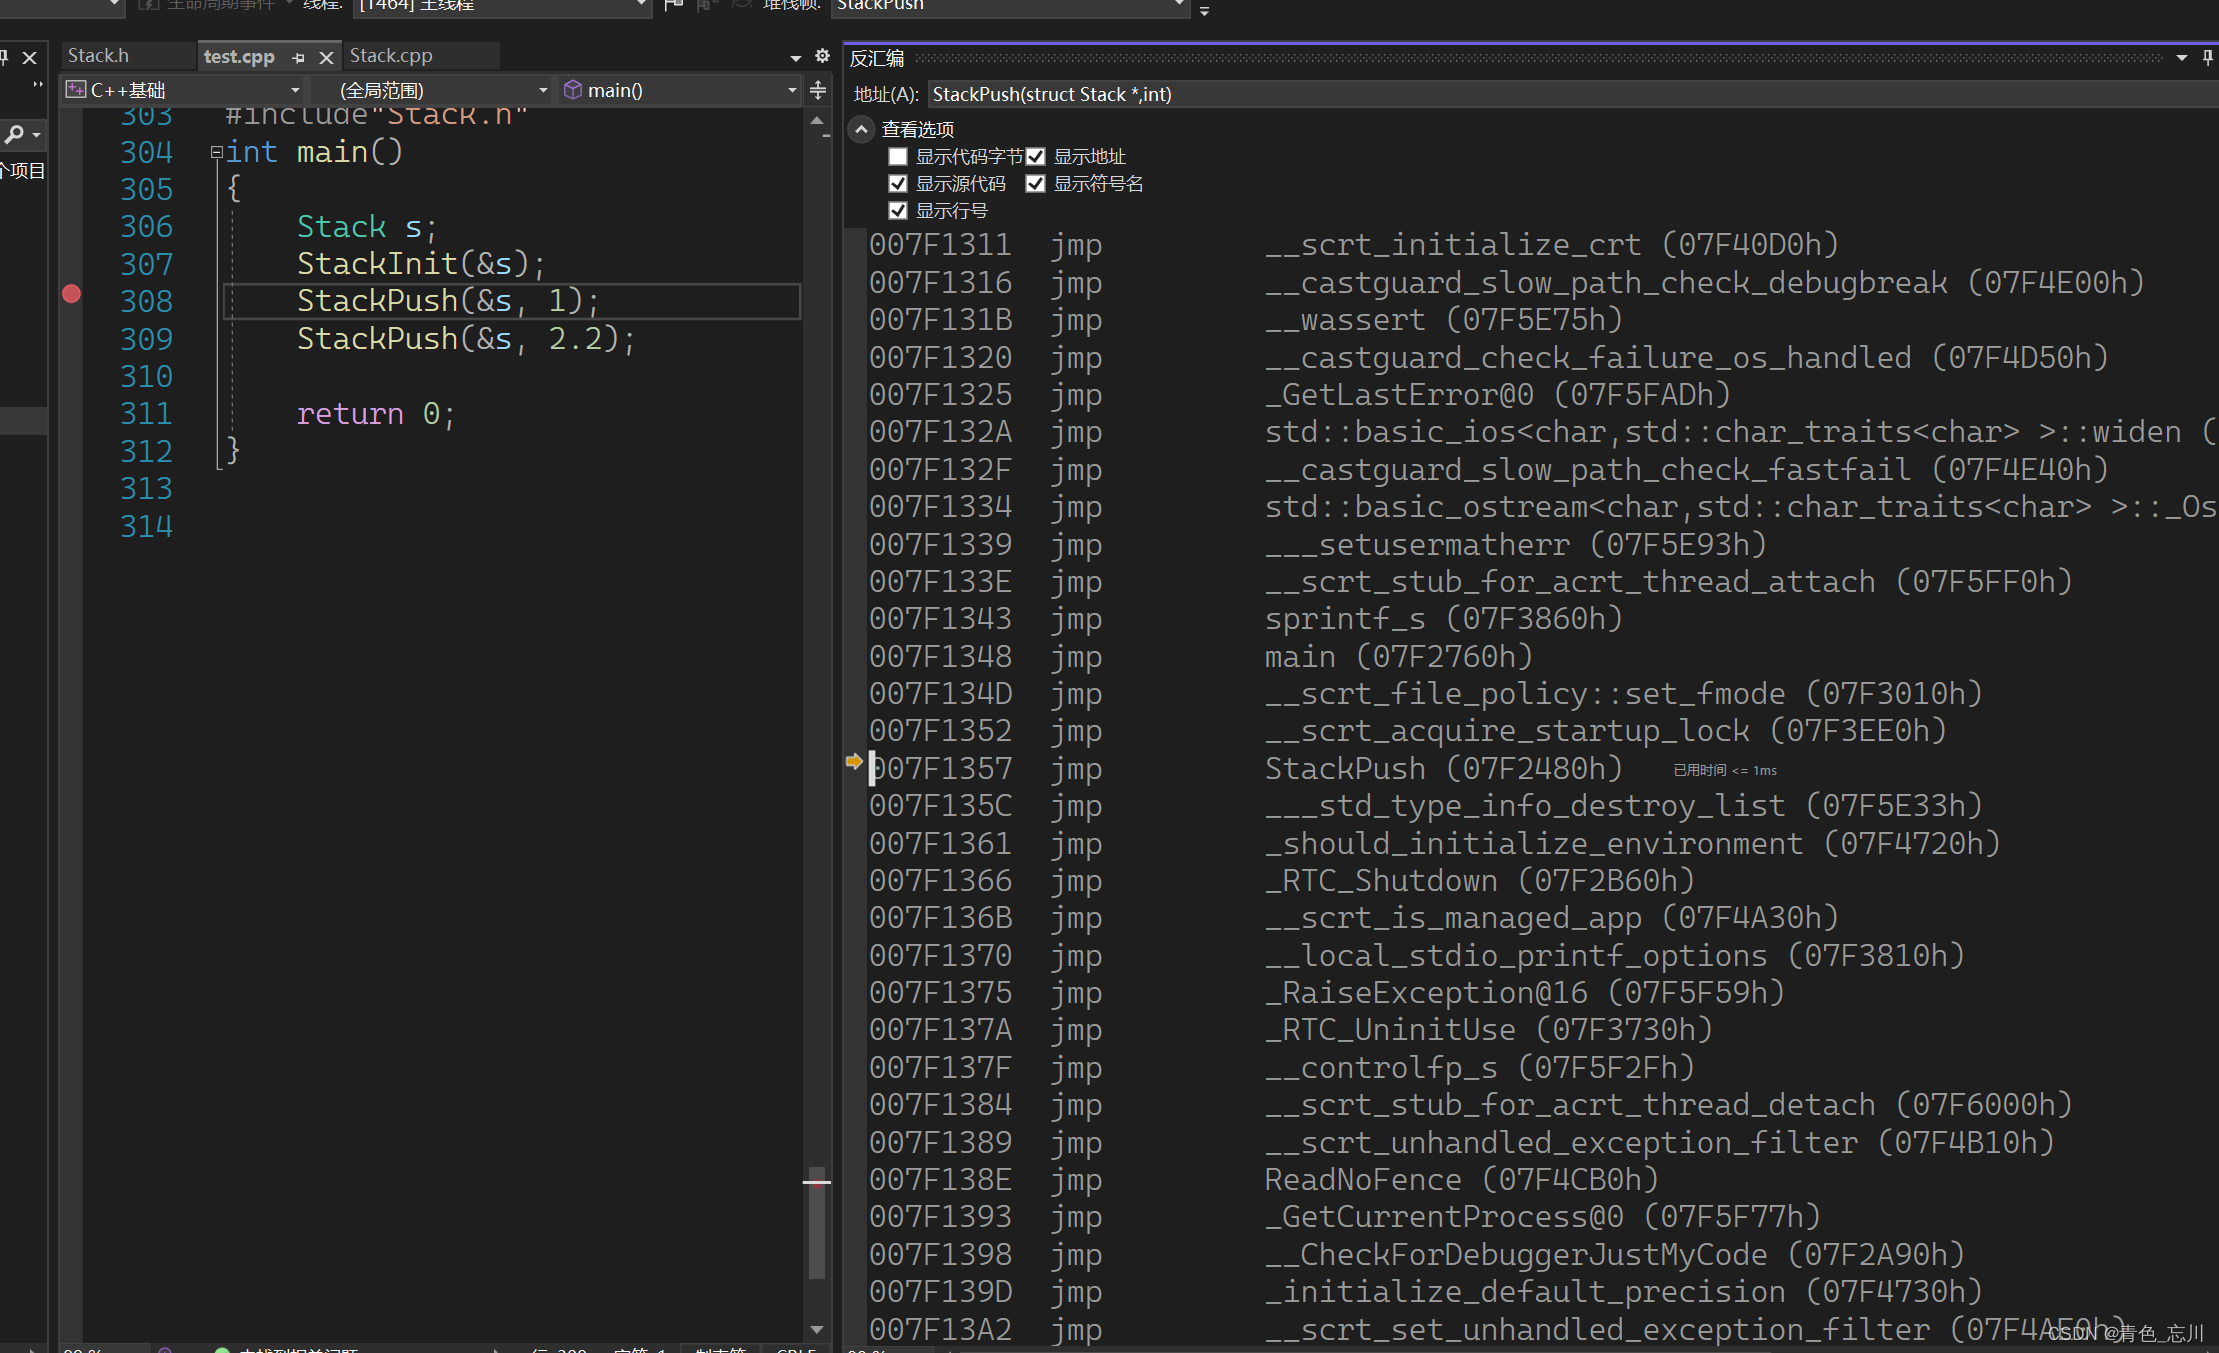This screenshot has width=2219, height=1353.
Task: Toggle 显示地址 checkbox
Action: (1036, 157)
